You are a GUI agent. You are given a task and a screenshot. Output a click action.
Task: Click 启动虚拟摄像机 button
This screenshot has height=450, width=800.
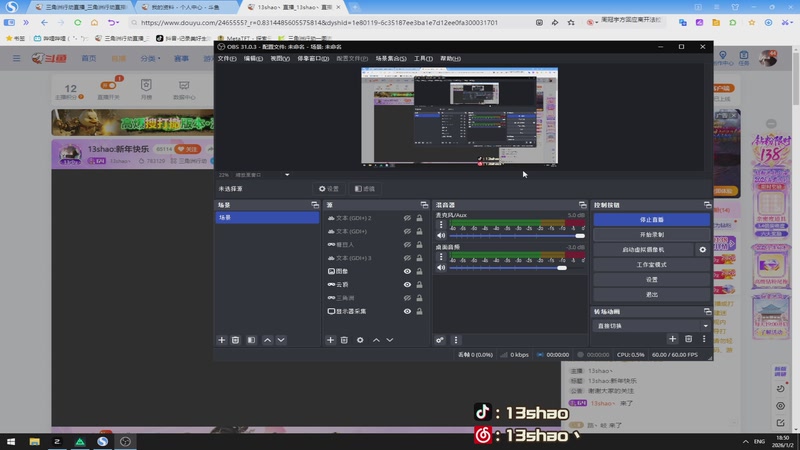coord(643,249)
